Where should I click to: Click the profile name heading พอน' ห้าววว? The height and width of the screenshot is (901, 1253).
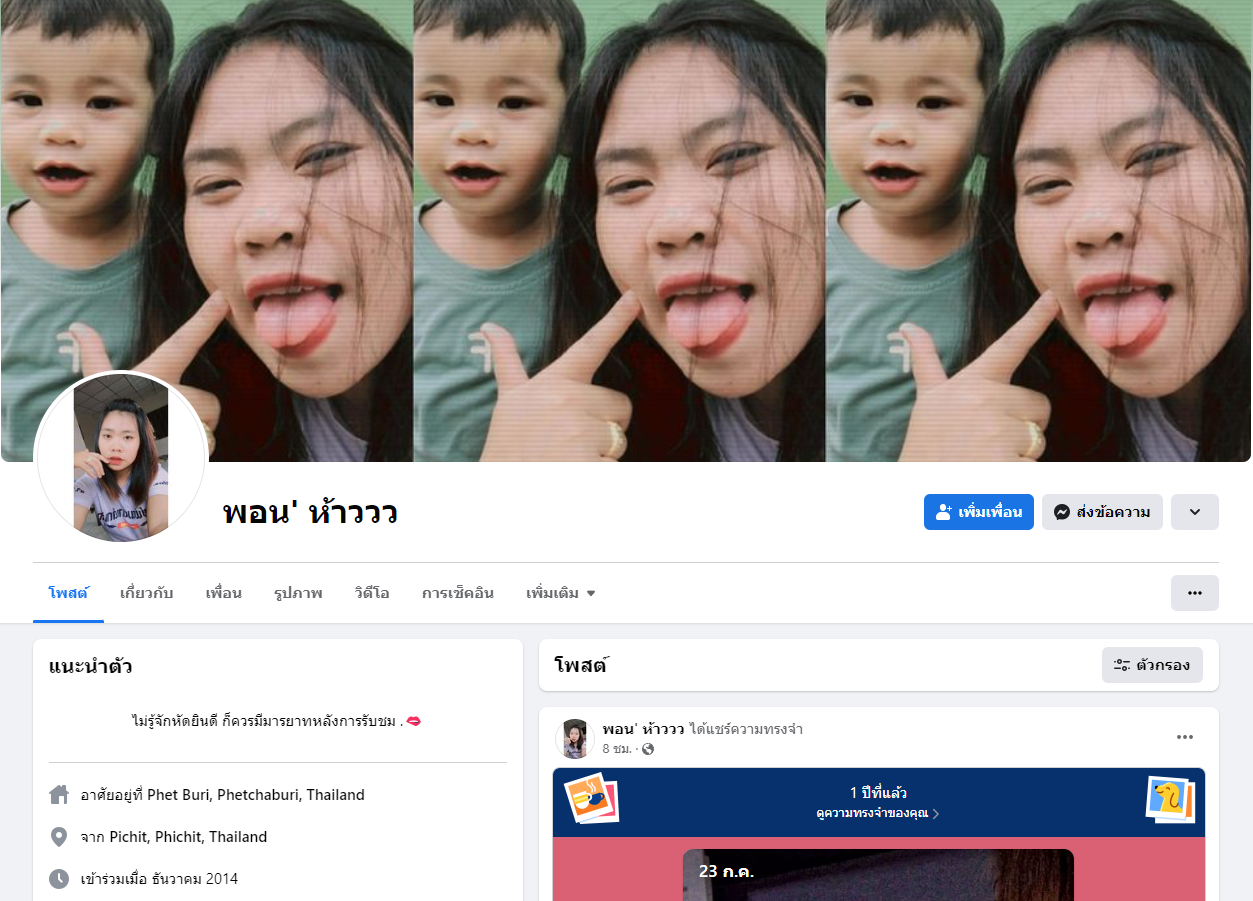coord(310,513)
